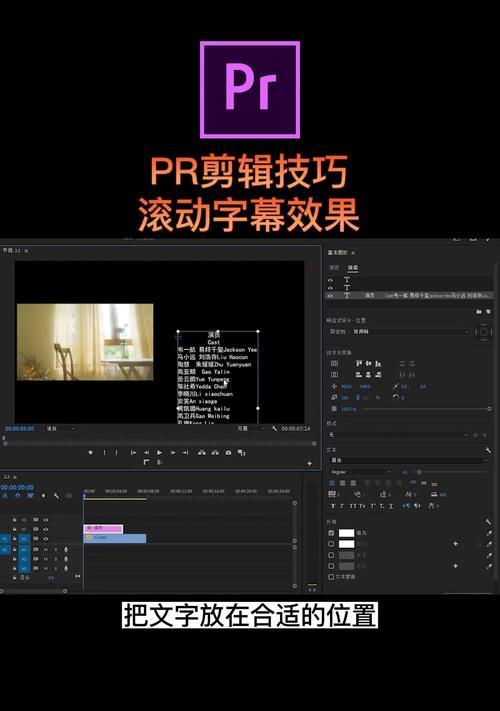This screenshot has height=711, width=500.
Task: Click the Extract button in transport bar
Action: pyautogui.click(x=215, y=453)
